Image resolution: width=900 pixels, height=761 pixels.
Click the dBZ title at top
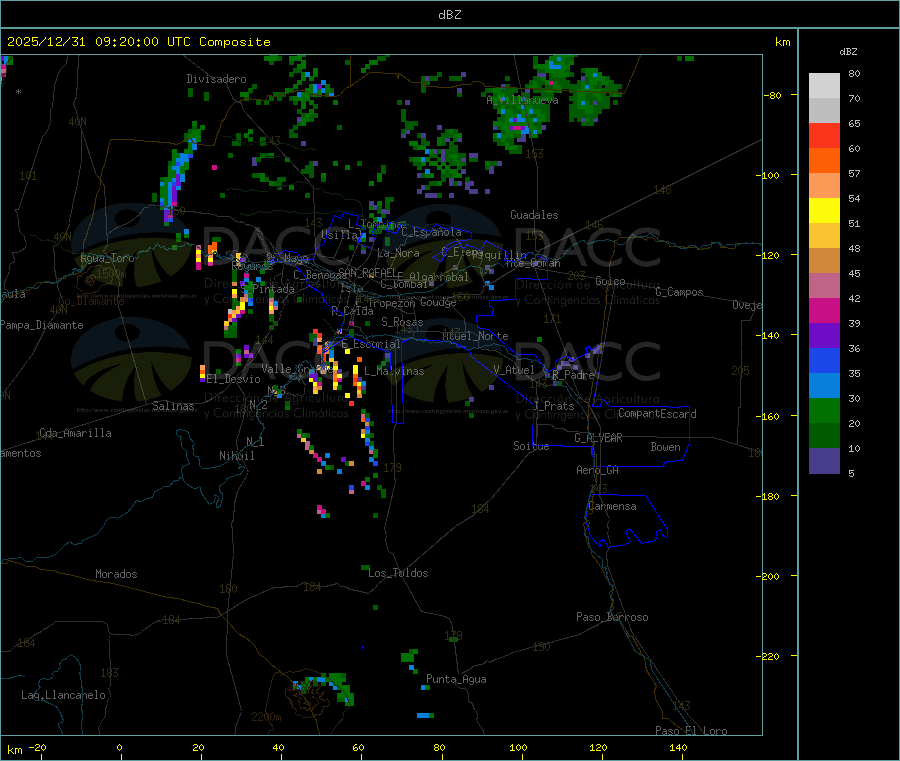pyautogui.click(x=449, y=15)
